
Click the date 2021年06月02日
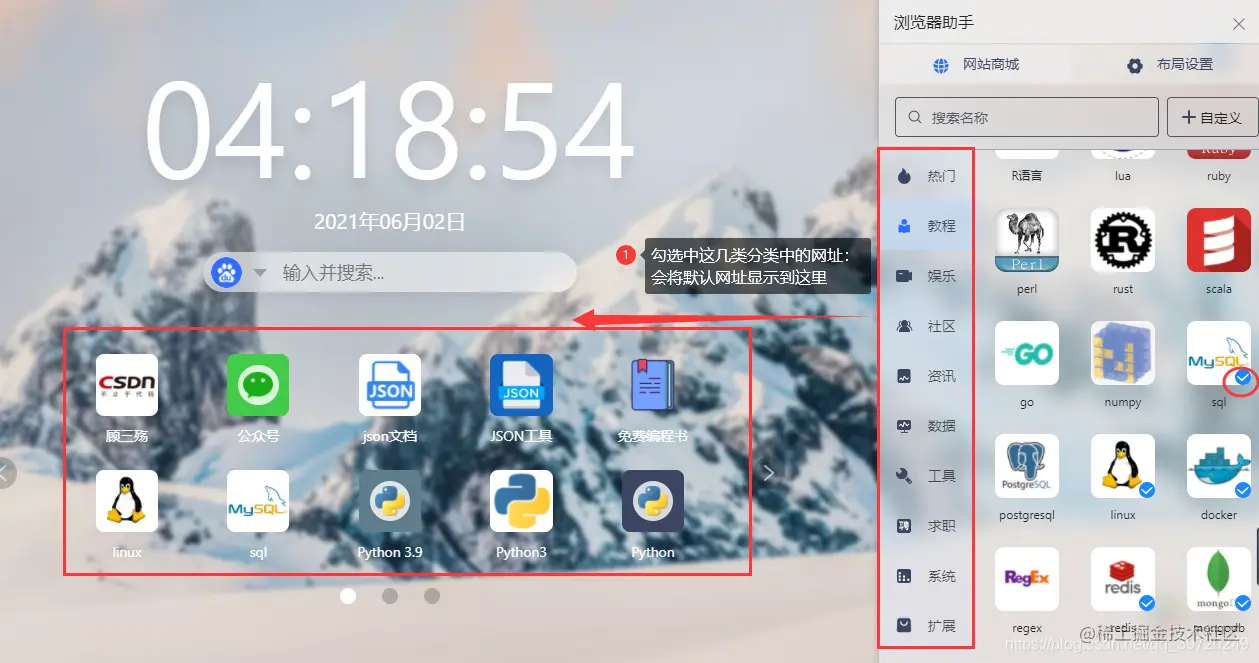390,222
